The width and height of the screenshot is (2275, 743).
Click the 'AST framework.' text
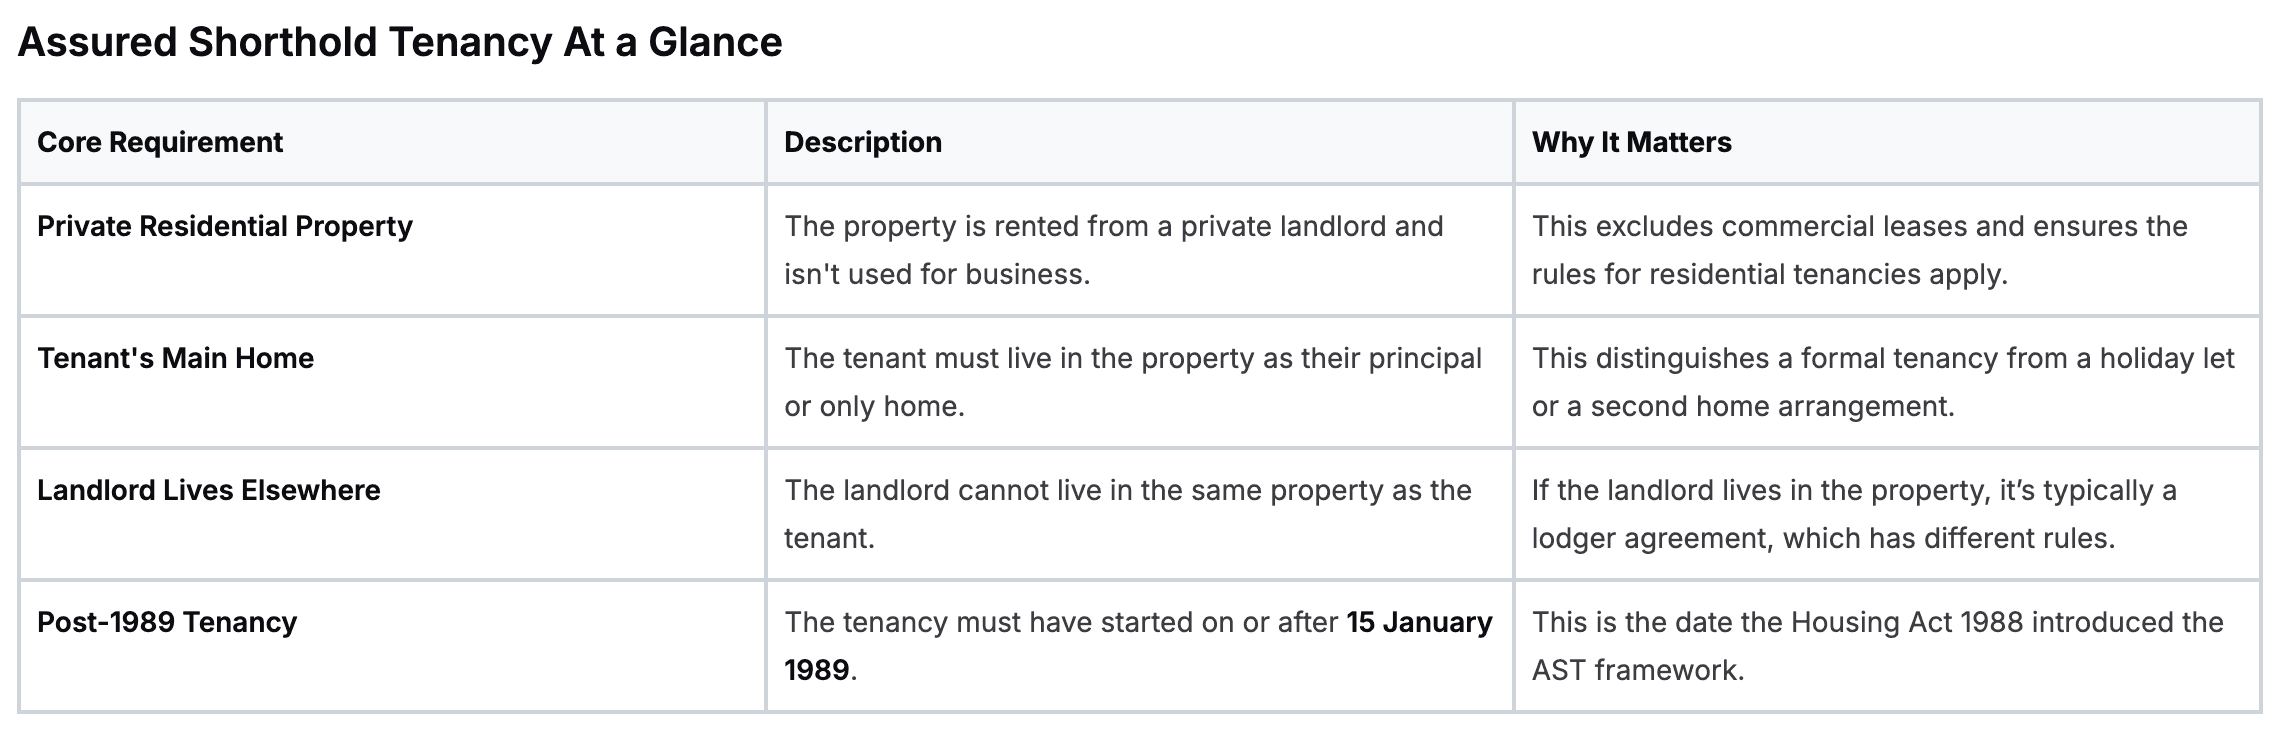[x=1637, y=670]
